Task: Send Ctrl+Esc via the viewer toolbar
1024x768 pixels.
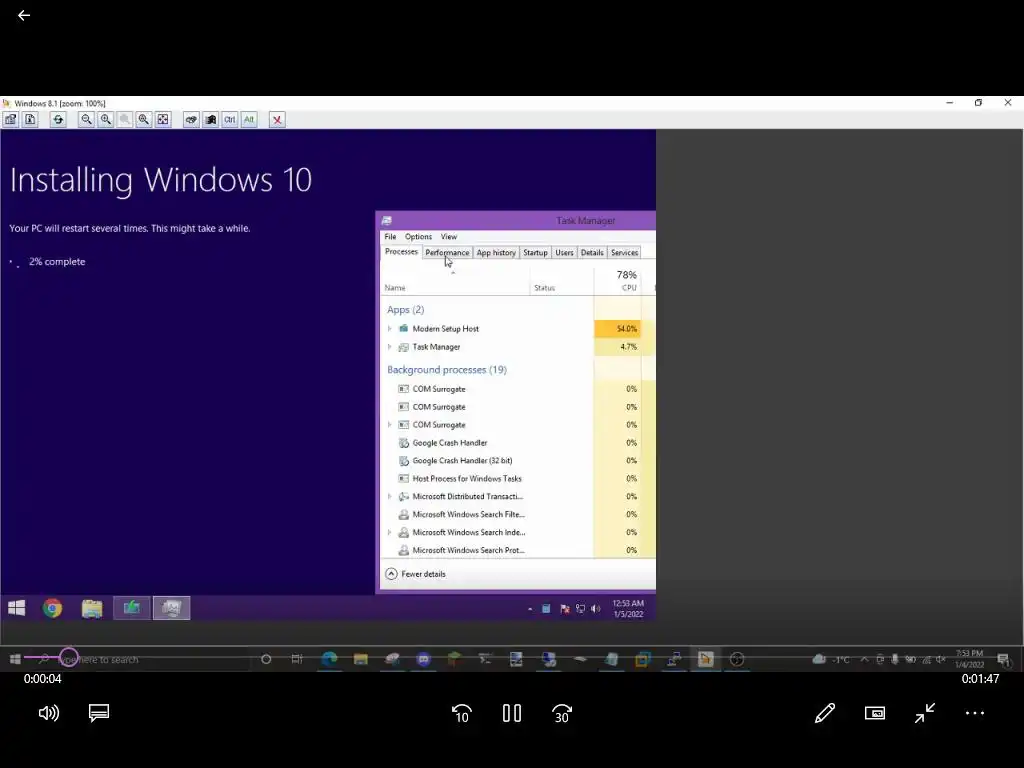Action: tap(210, 120)
